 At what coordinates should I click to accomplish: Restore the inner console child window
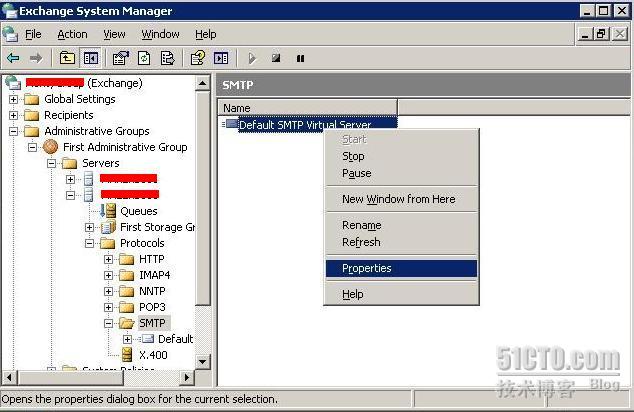[x=601, y=34]
